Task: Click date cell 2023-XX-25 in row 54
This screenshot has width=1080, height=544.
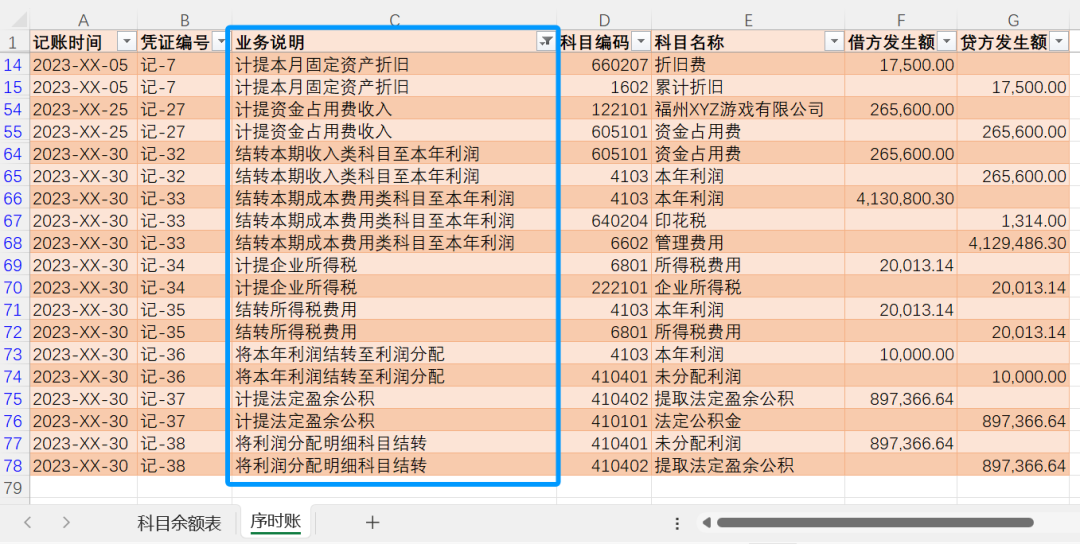Action: (83, 109)
